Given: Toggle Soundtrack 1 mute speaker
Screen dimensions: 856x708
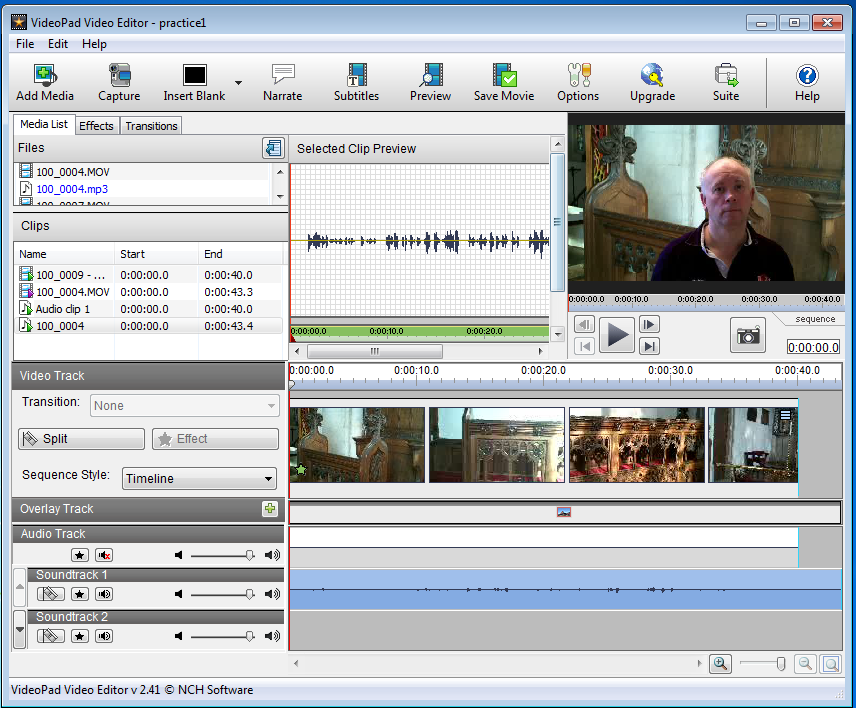Looking at the screenshot, I should tap(104, 594).
